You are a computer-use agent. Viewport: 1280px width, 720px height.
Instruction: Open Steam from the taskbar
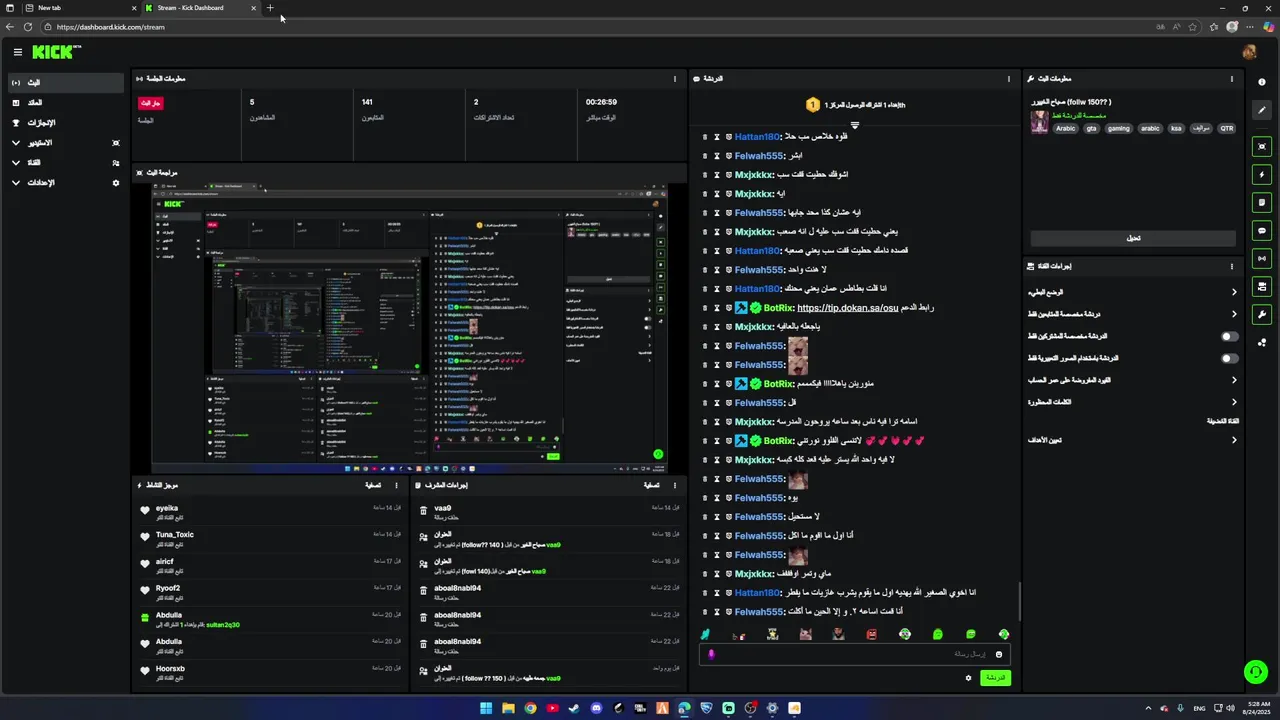[x=574, y=708]
